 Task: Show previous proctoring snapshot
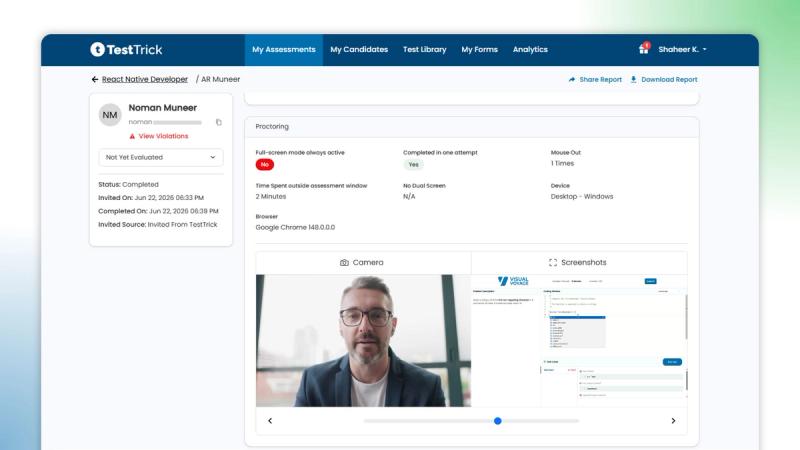point(270,421)
